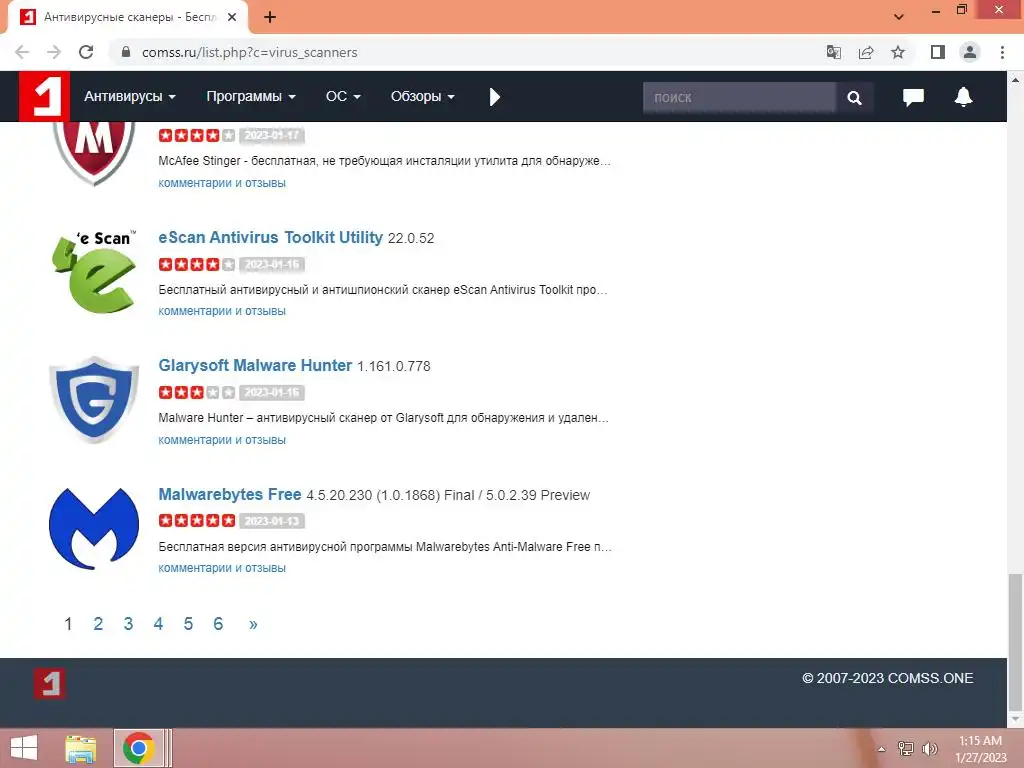Reload the page with refresh icon
This screenshot has width=1024, height=768.
tap(86, 52)
